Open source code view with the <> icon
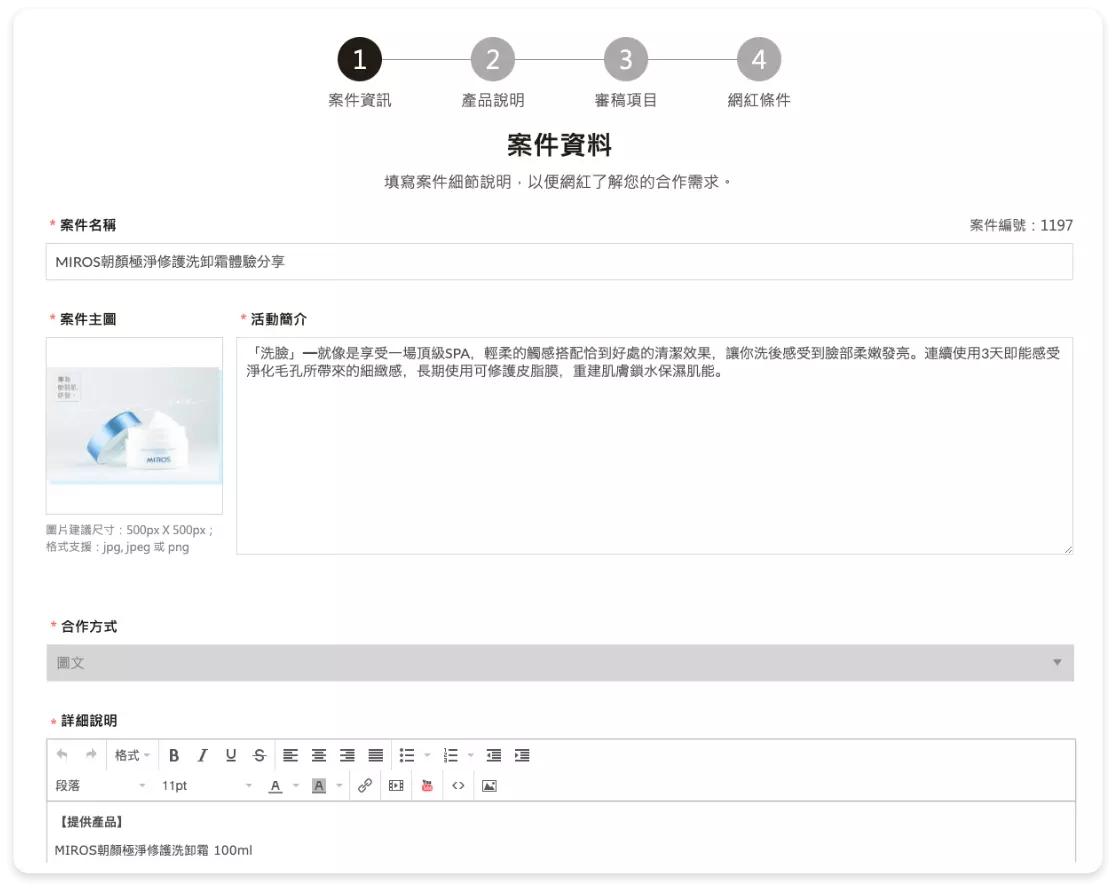The image size is (1116, 892). pos(458,784)
